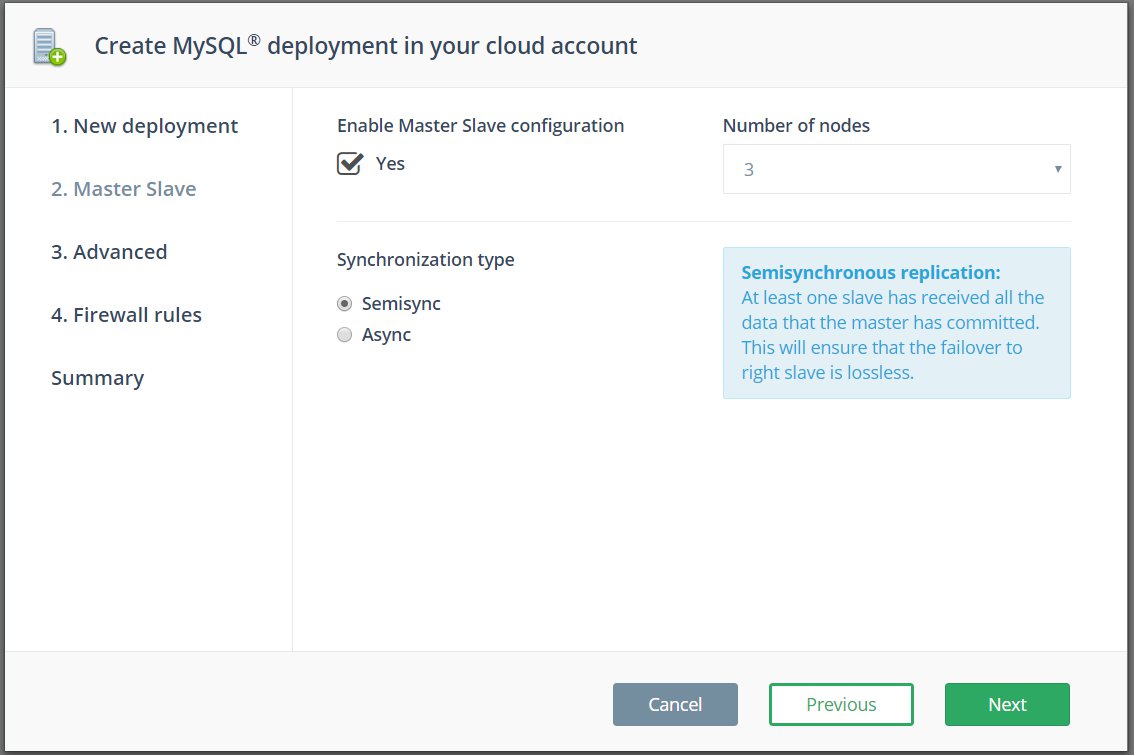Click the Semisynchronous replication info box

coord(896,323)
